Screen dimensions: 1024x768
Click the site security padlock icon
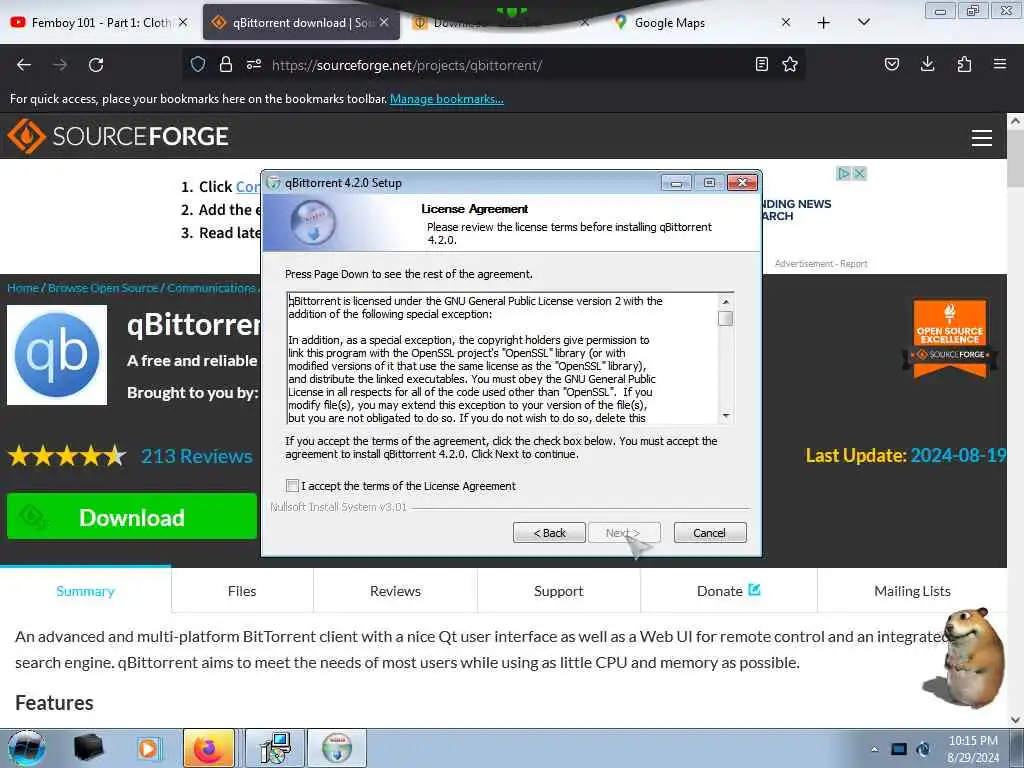point(226,64)
